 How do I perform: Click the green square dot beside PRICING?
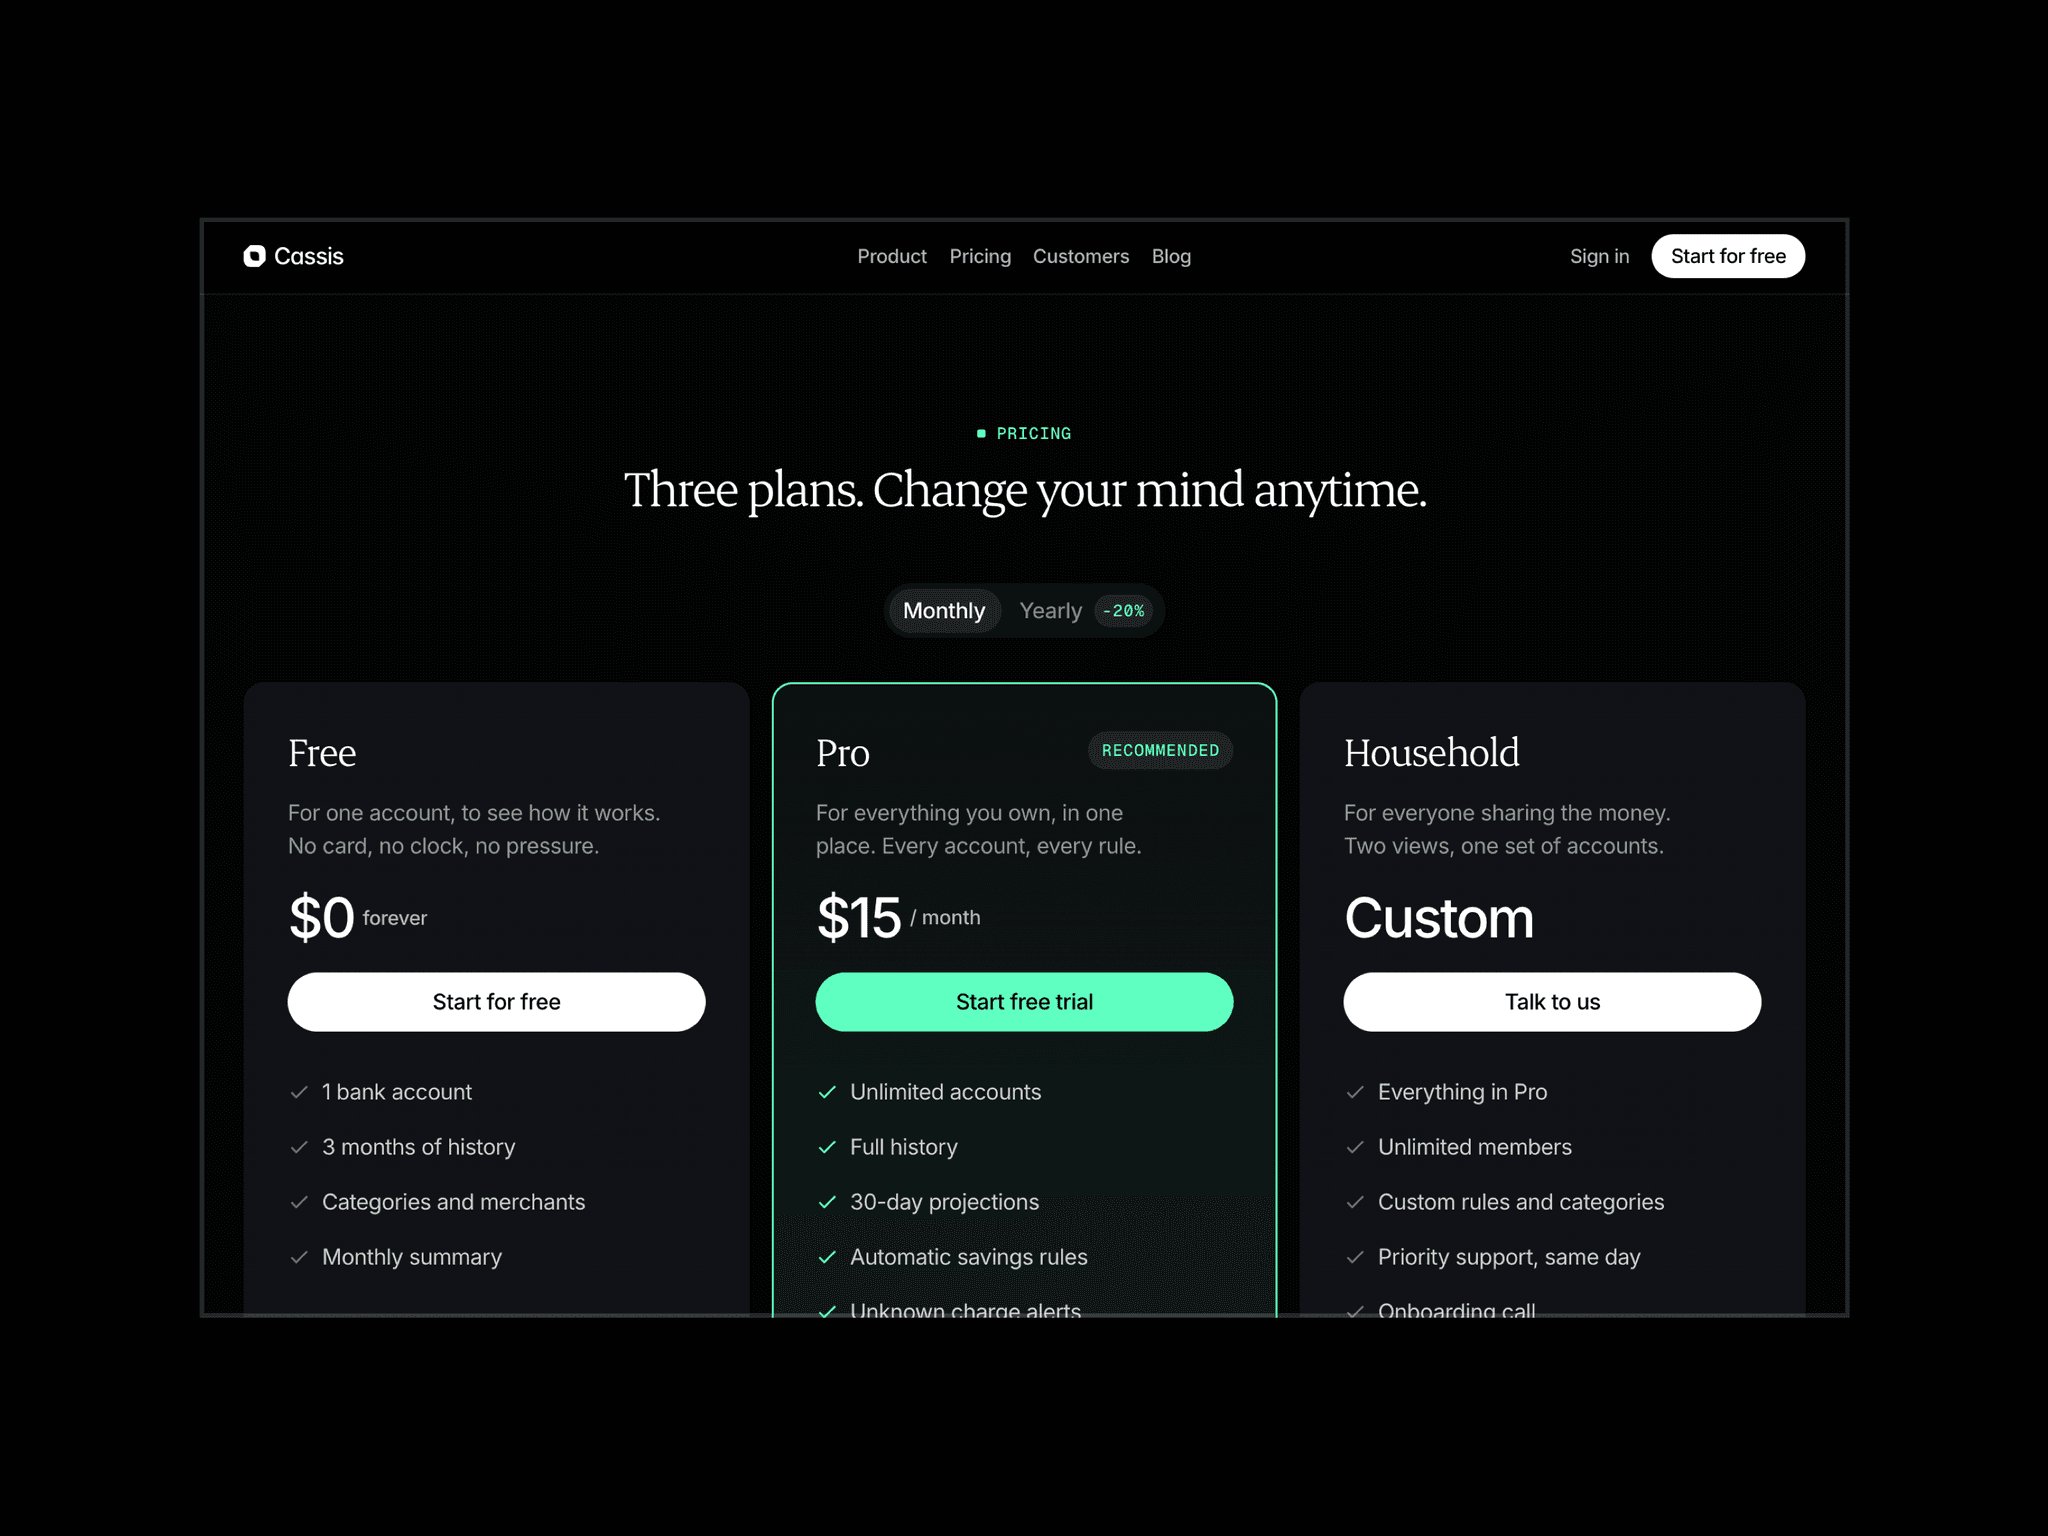coord(981,433)
